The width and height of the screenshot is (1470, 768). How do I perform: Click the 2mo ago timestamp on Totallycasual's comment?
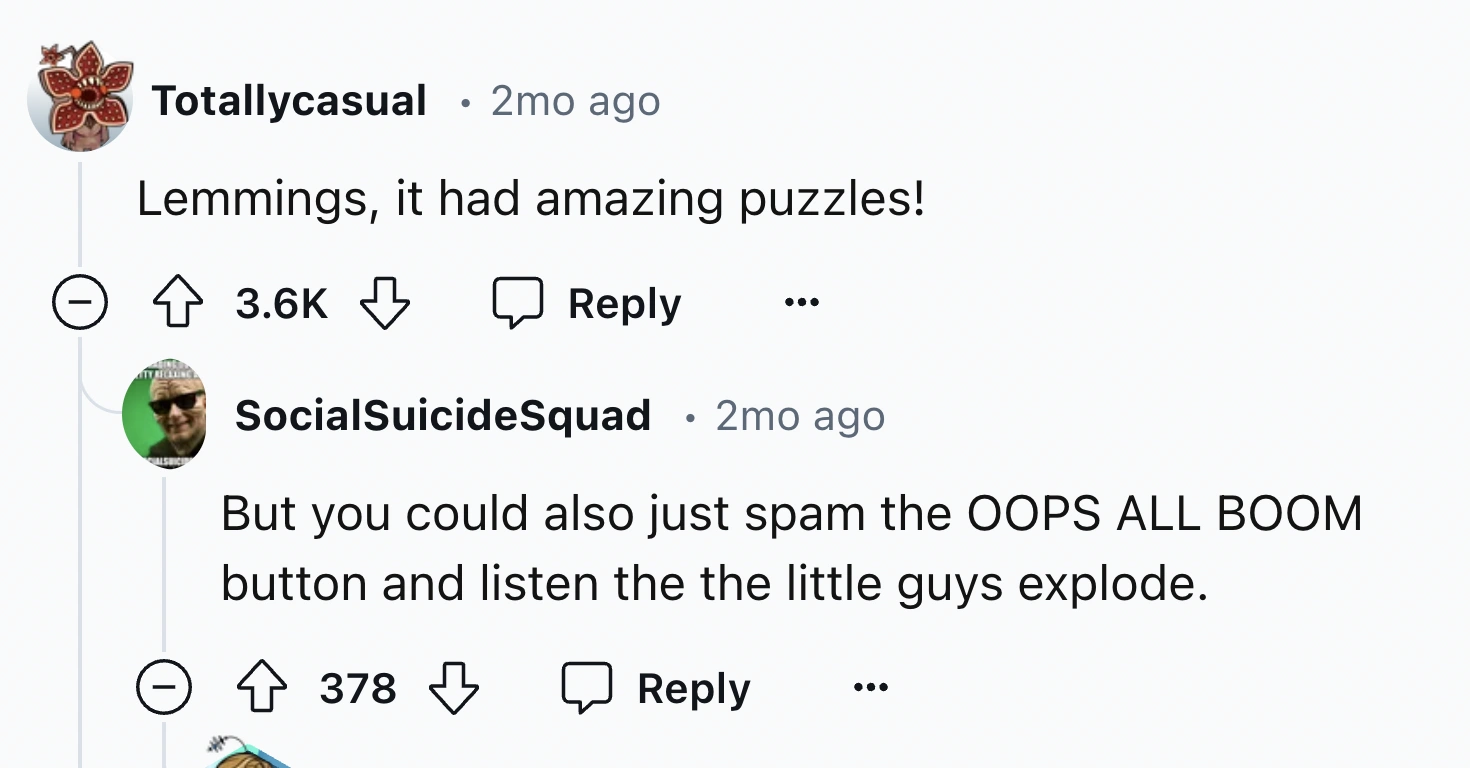click(576, 101)
